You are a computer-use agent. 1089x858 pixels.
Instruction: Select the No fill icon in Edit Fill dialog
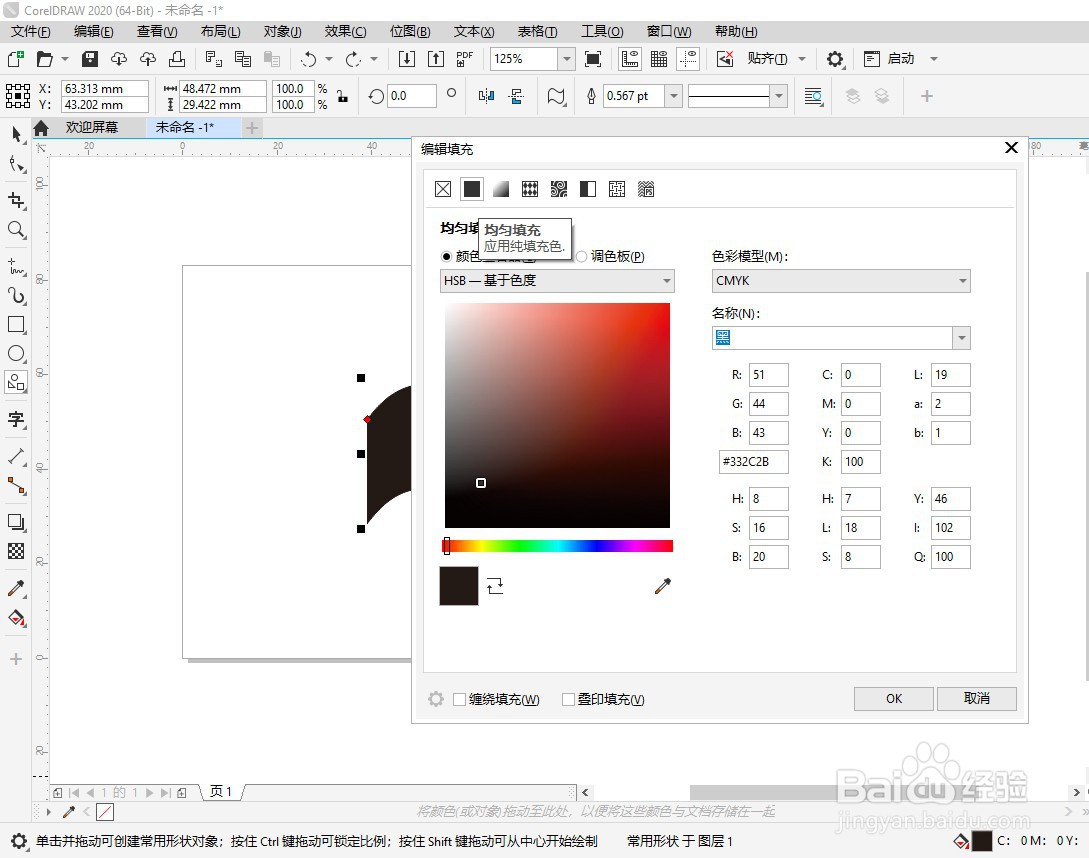tap(443, 189)
